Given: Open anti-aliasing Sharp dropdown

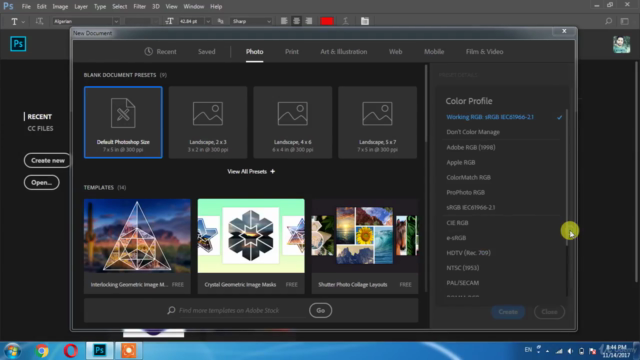Looking at the screenshot, I should click(251, 21).
